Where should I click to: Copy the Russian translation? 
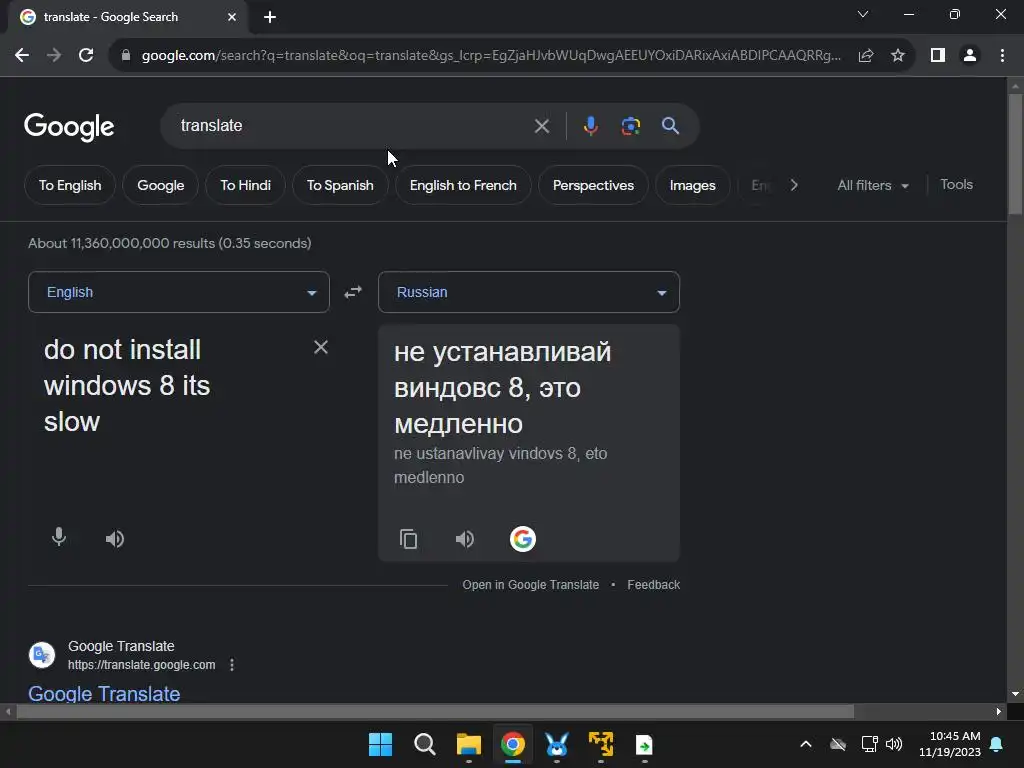point(408,539)
